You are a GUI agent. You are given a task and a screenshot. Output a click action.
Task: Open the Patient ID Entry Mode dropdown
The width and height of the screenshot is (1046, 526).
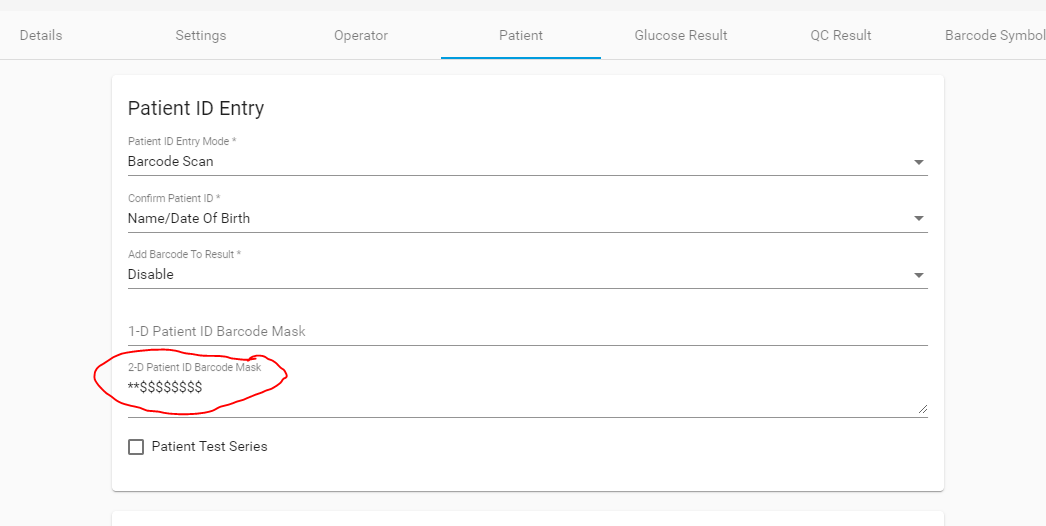click(520, 161)
